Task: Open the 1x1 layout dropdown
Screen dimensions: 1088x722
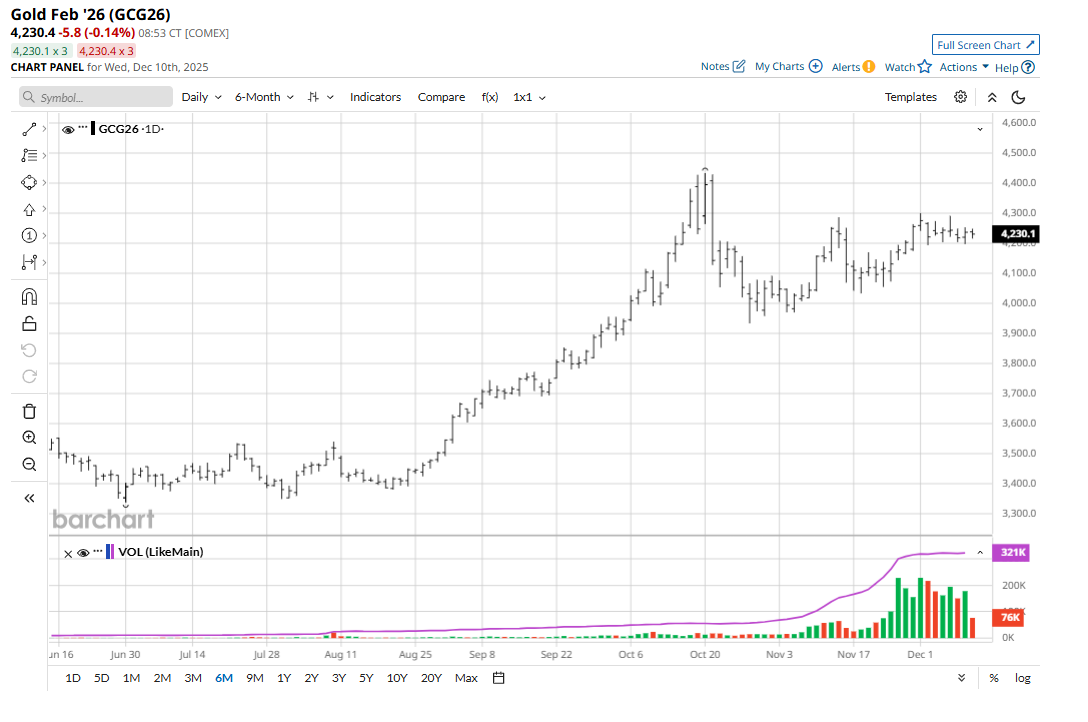Action: (529, 97)
